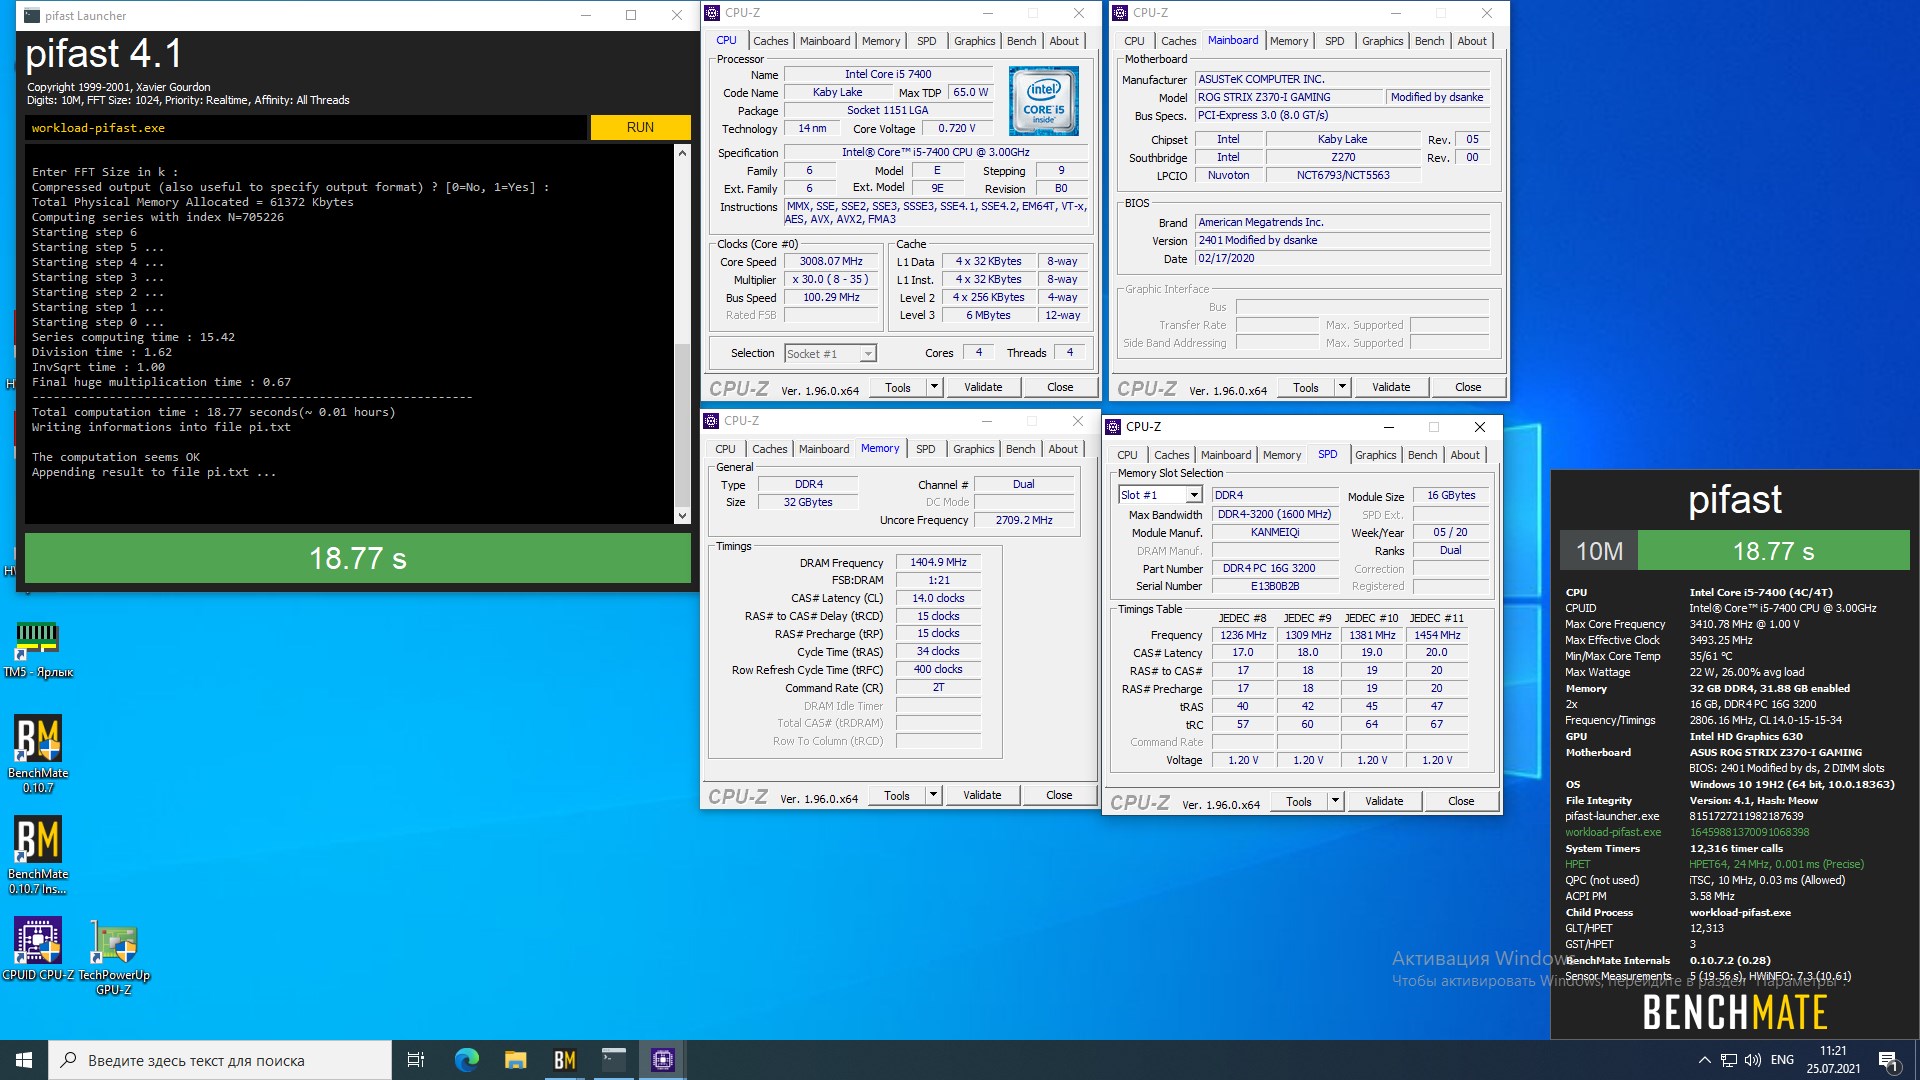Click Tools button in CPU window
Screen dimensions: 1920x1080
pos(898,387)
